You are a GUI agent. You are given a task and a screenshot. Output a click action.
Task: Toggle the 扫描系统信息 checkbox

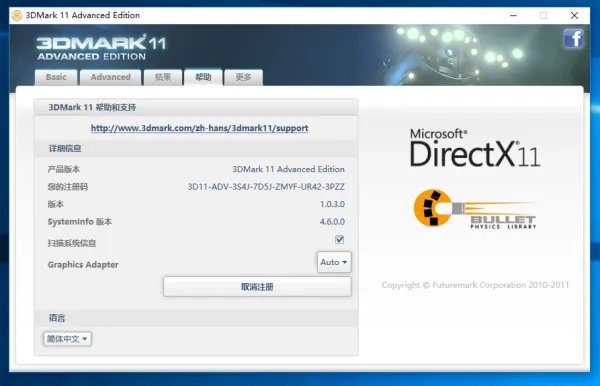[339, 239]
